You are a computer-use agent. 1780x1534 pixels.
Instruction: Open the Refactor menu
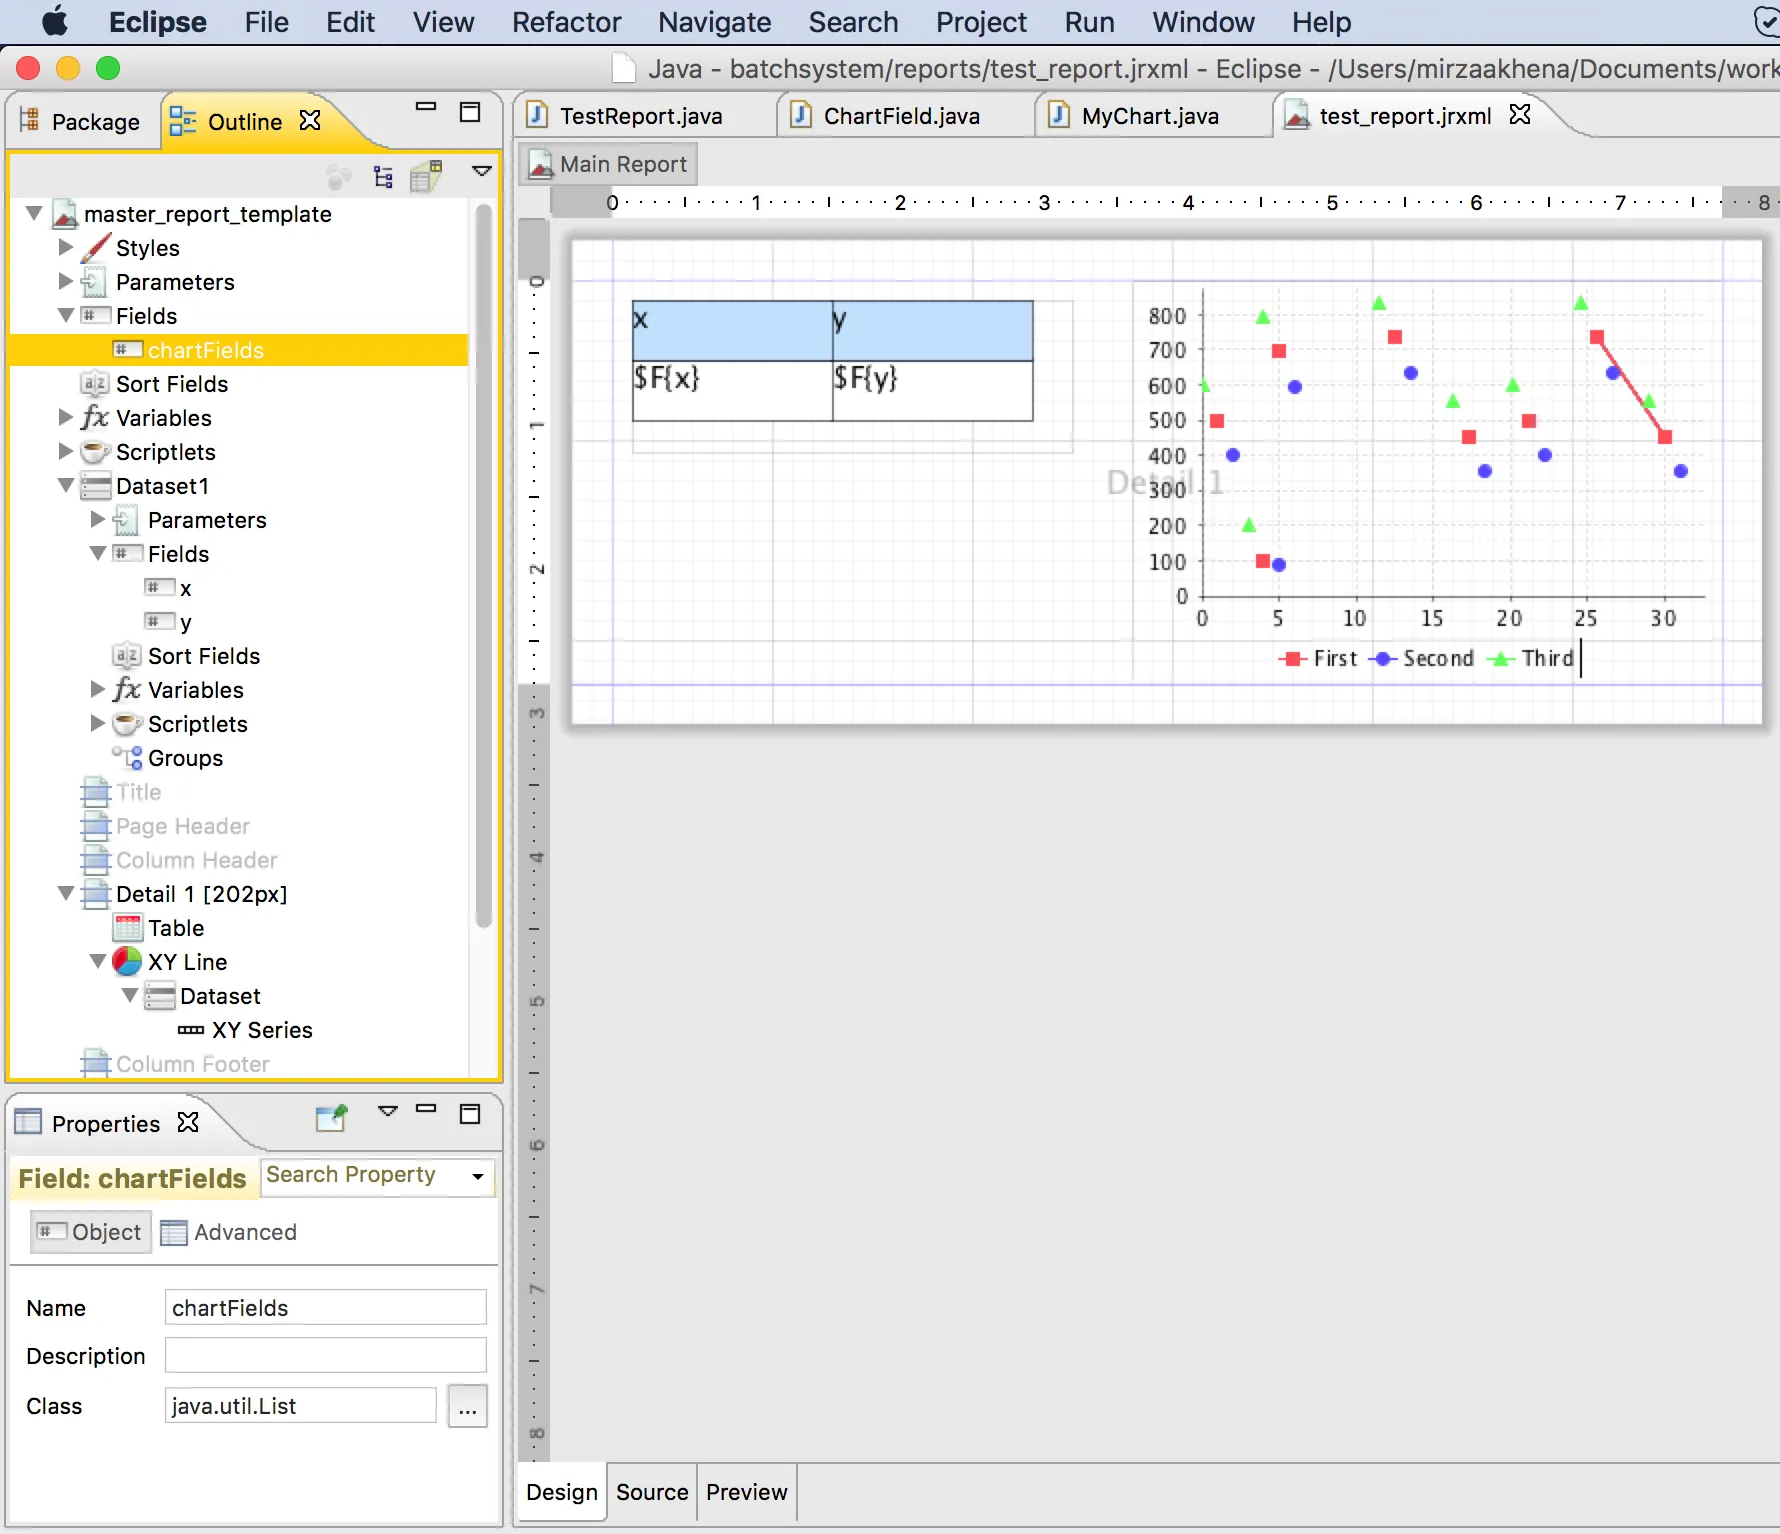[566, 22]
